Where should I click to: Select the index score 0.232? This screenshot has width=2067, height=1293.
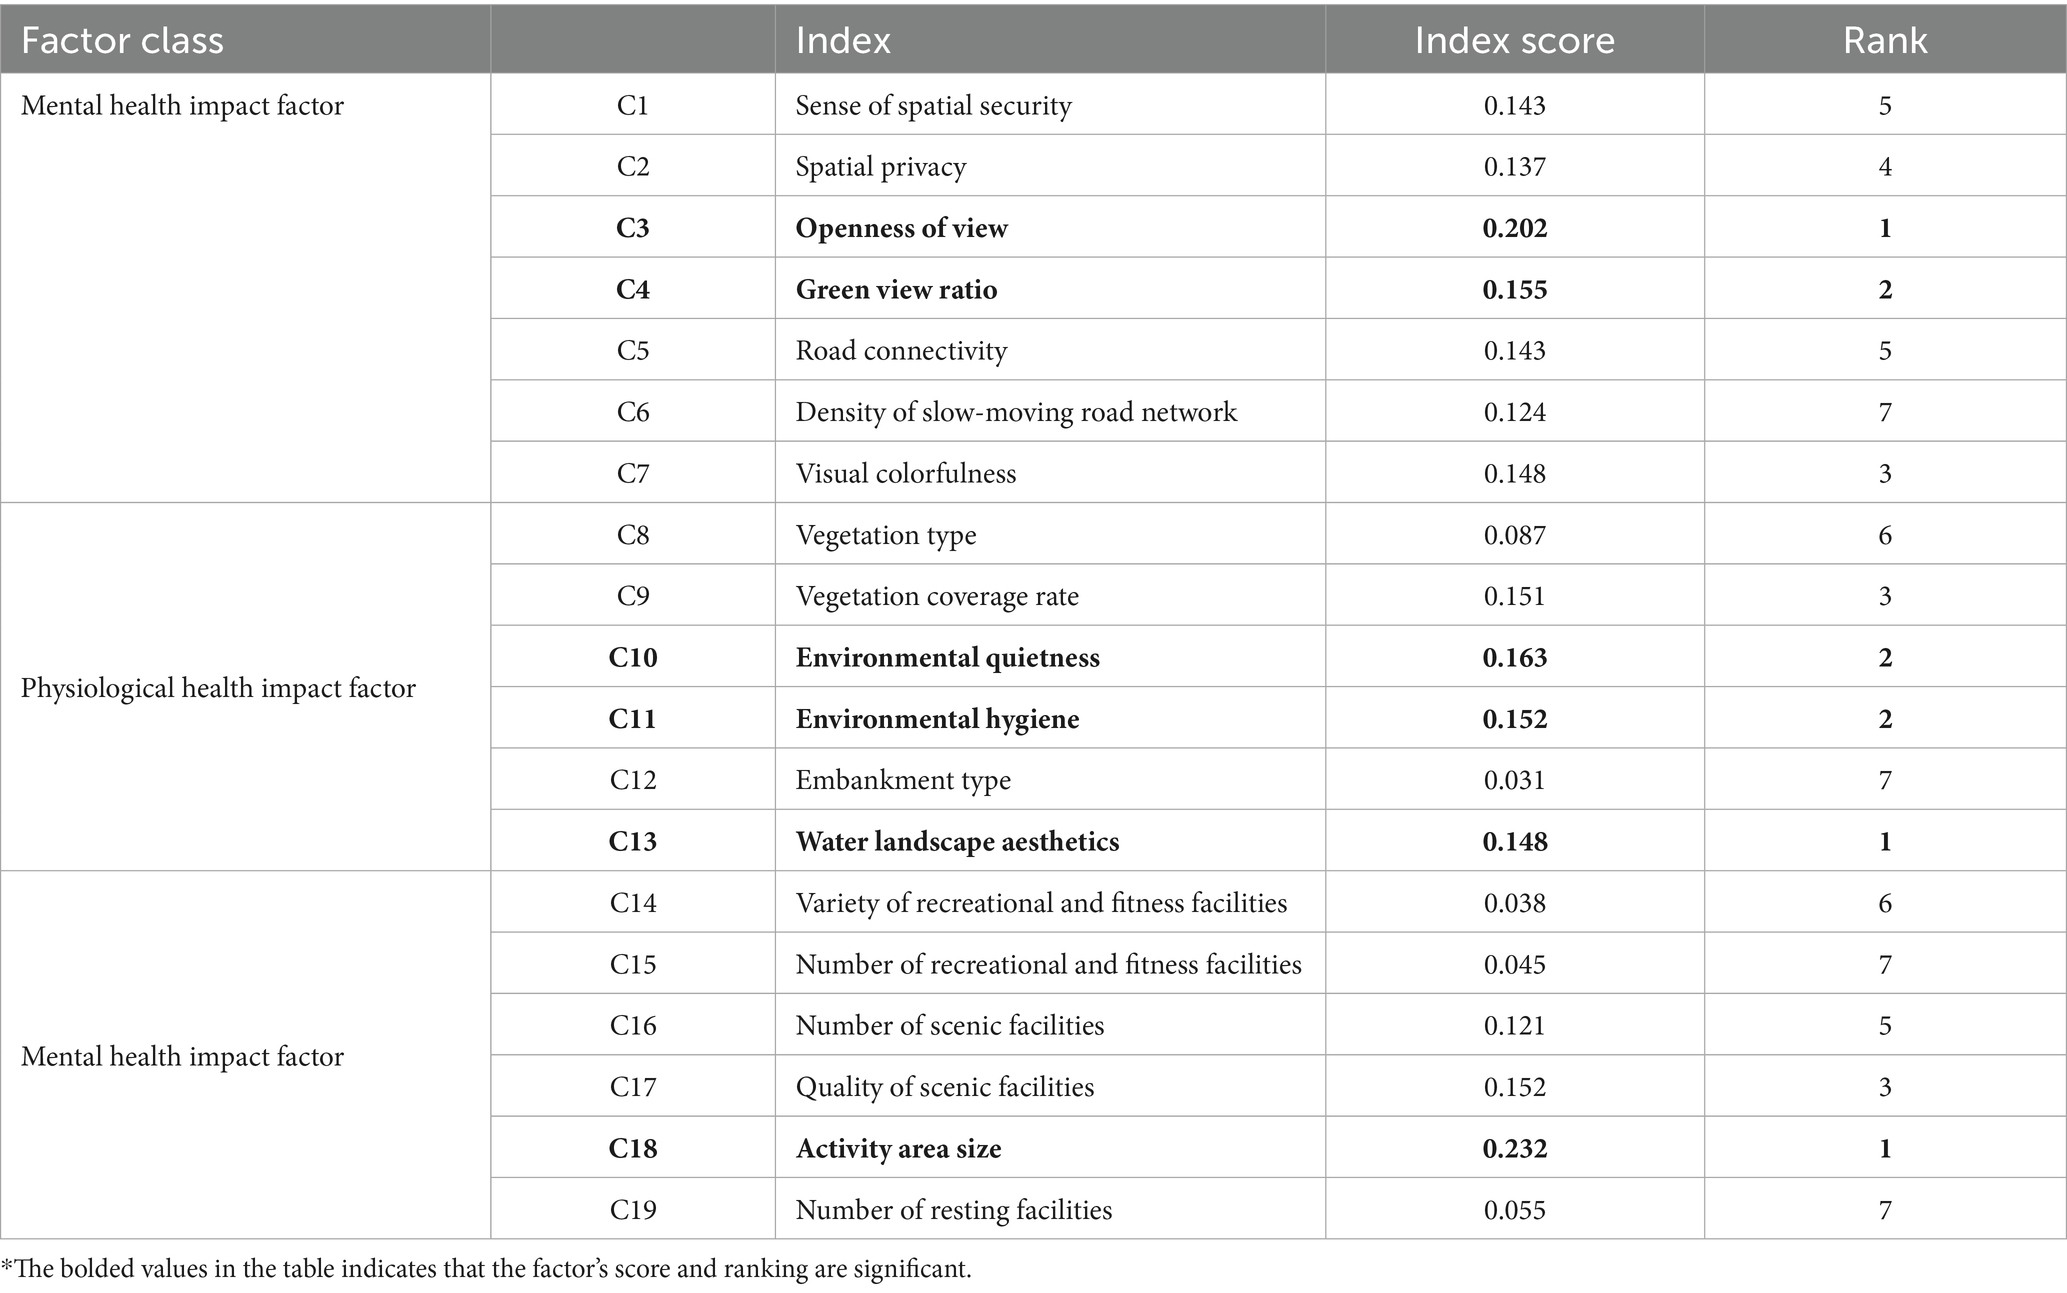tap(1514, 1149)
